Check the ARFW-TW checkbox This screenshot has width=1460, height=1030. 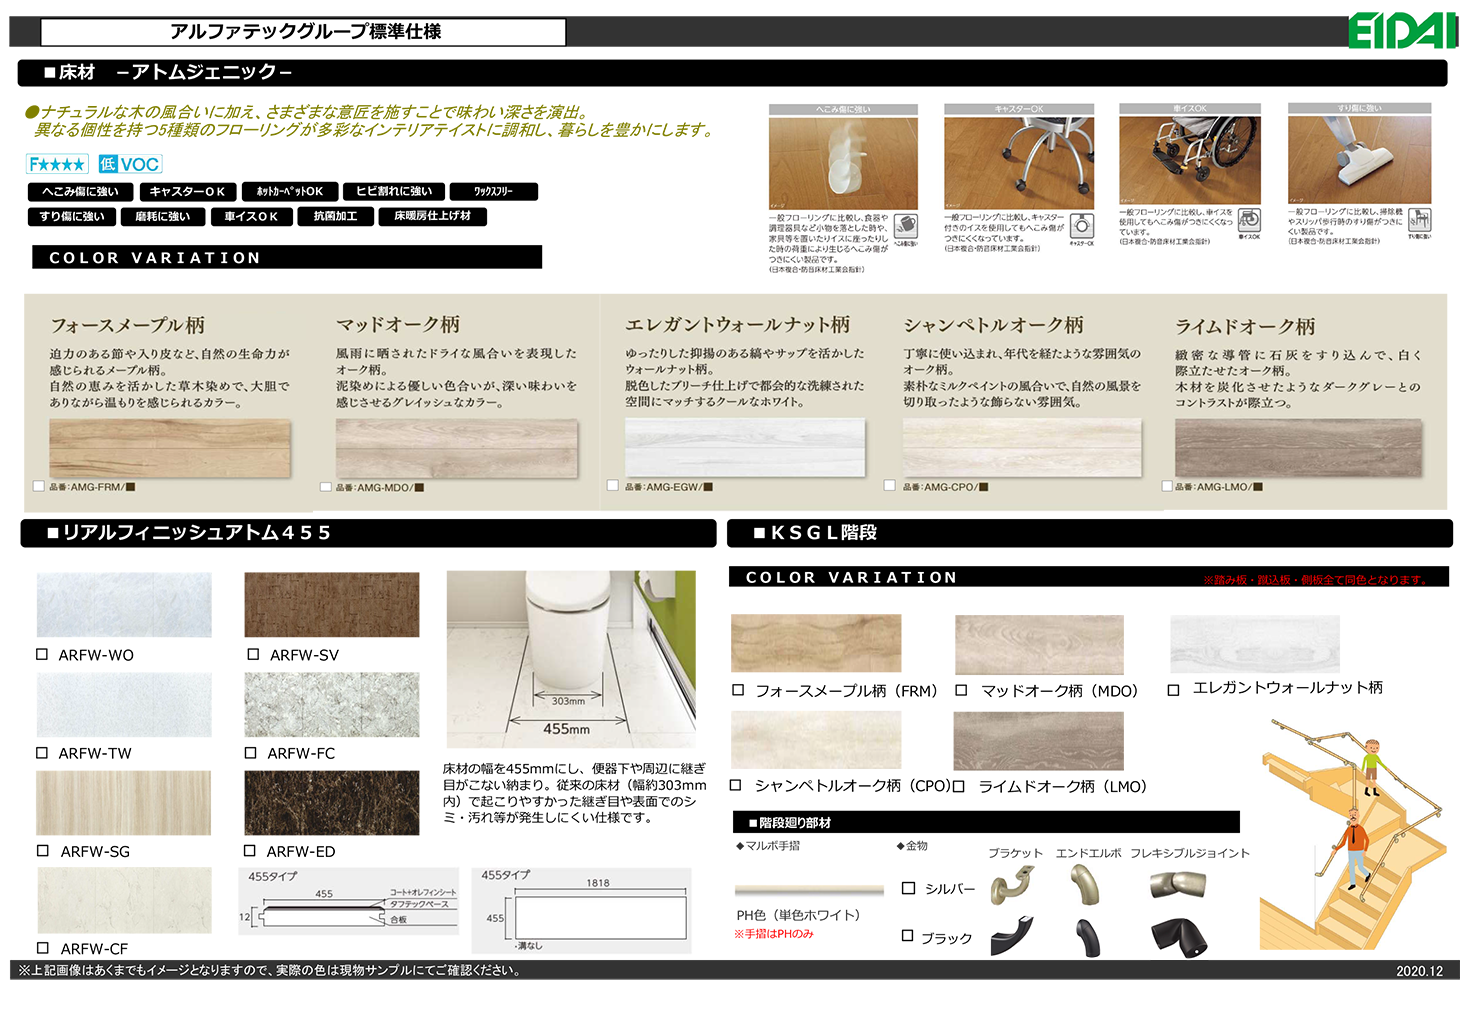[42, 752]
